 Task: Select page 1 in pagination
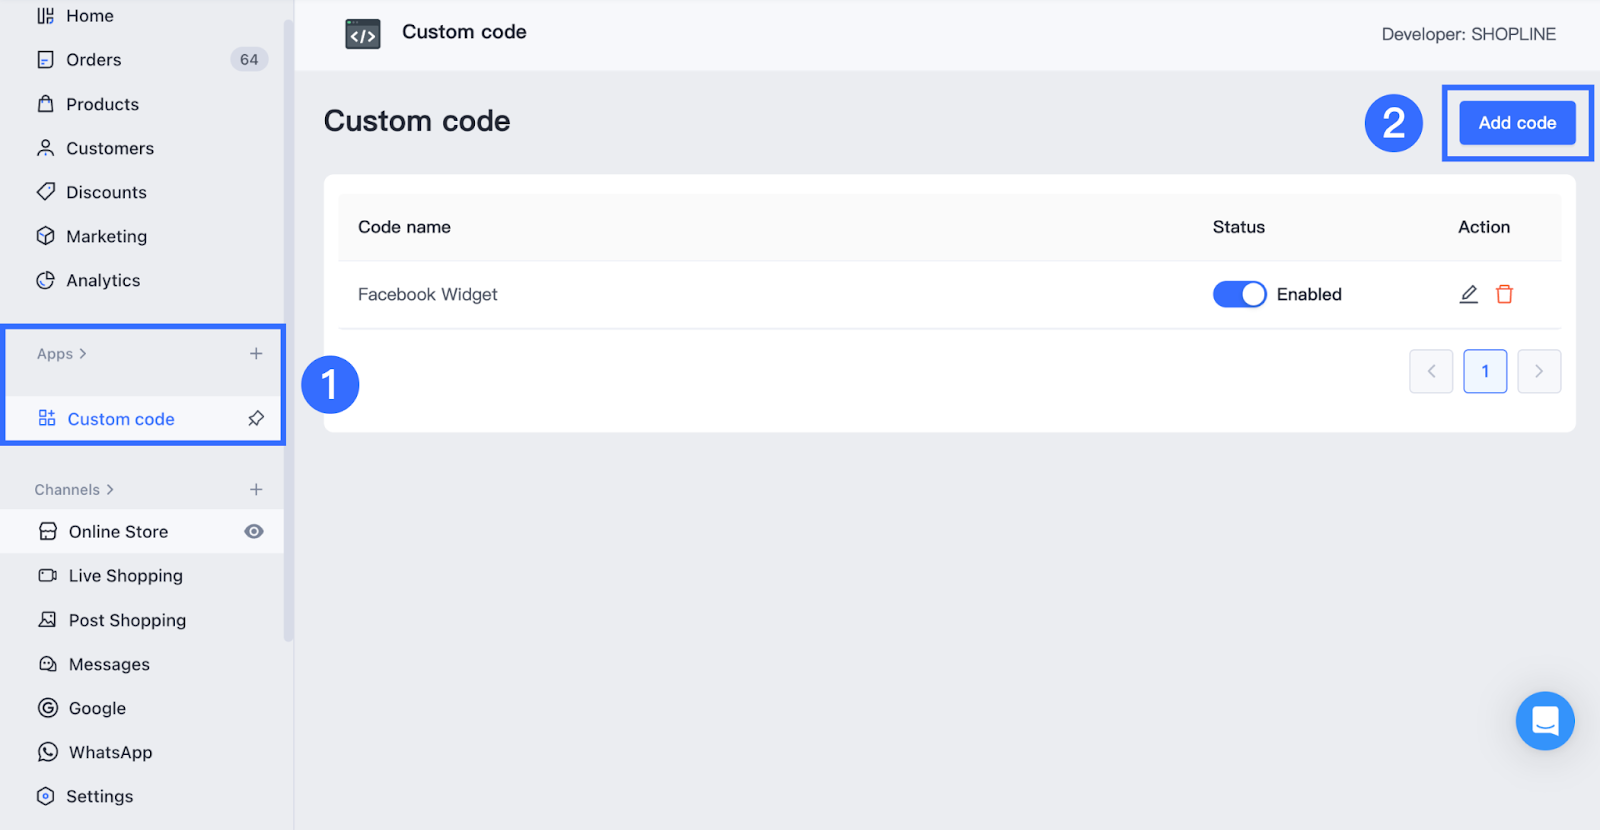pos(1485,371)
